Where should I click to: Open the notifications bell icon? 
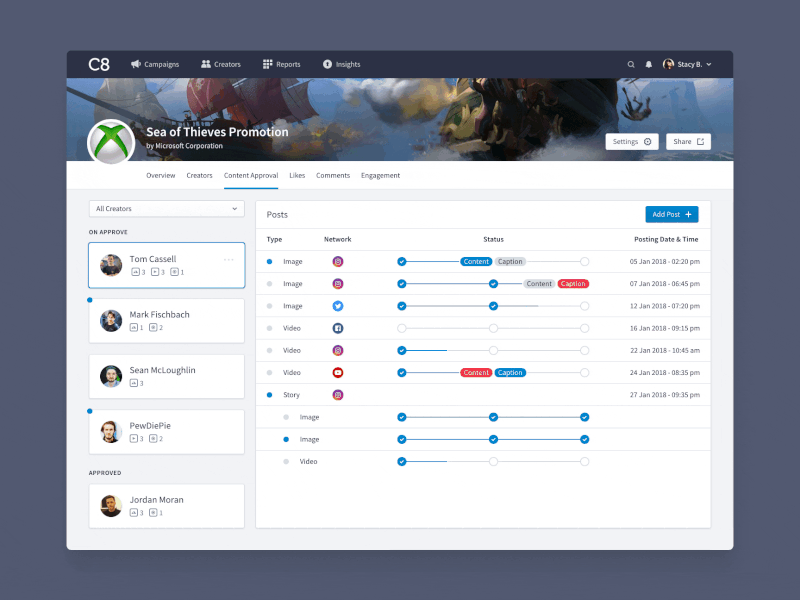(648, 64)
